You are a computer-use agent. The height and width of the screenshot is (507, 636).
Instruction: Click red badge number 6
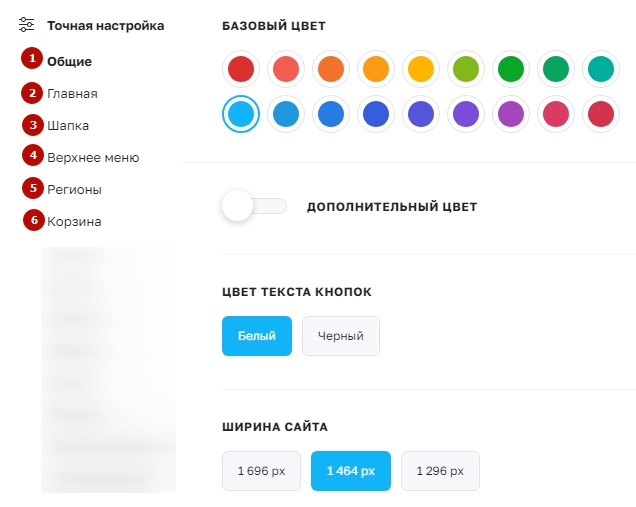34,220
